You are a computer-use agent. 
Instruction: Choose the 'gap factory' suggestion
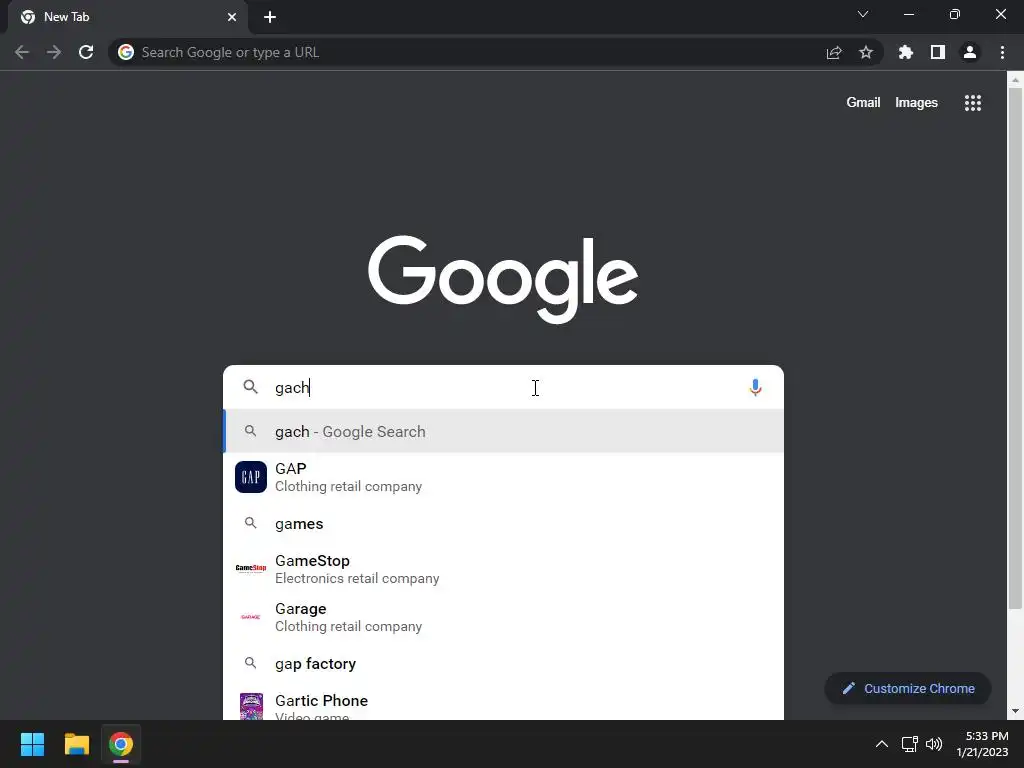coord(504,664)
